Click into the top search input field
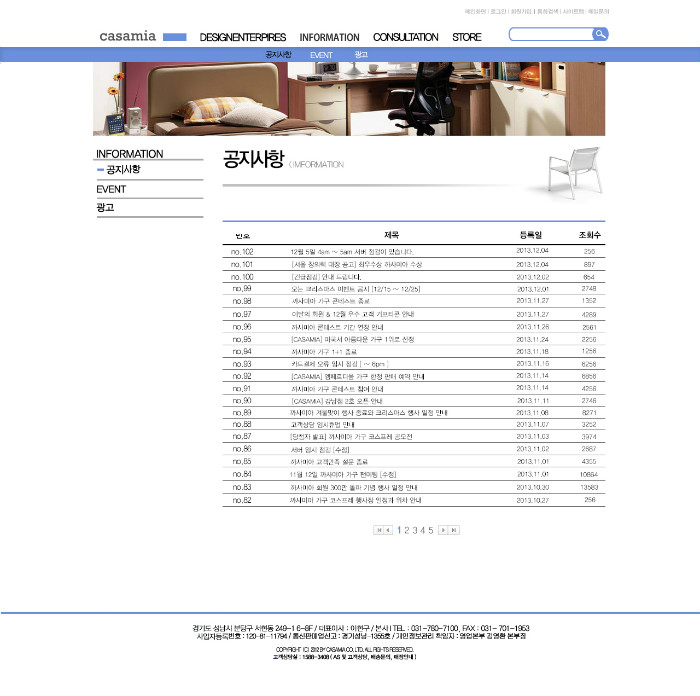This screenshot has height=696, width=700. [550, 34]
